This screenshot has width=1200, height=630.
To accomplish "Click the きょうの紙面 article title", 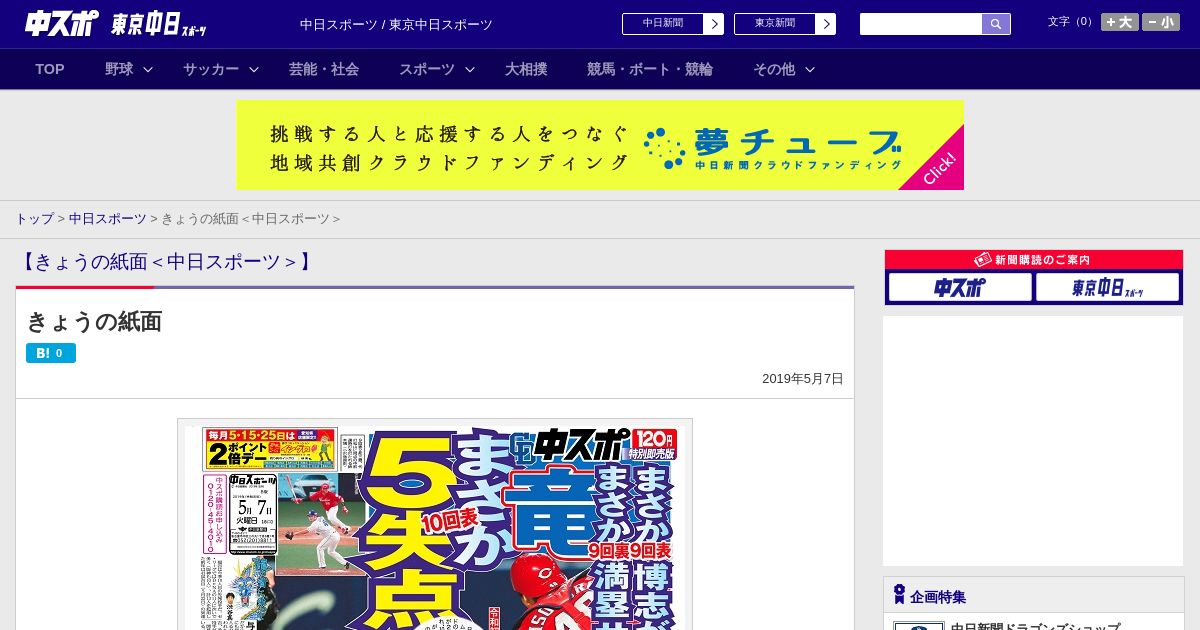I will coord(94,321).
